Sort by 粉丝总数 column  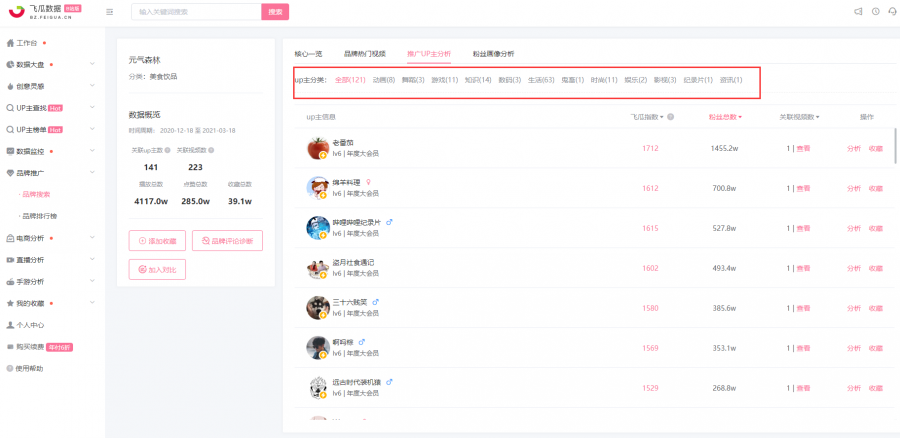coord(725,117)
